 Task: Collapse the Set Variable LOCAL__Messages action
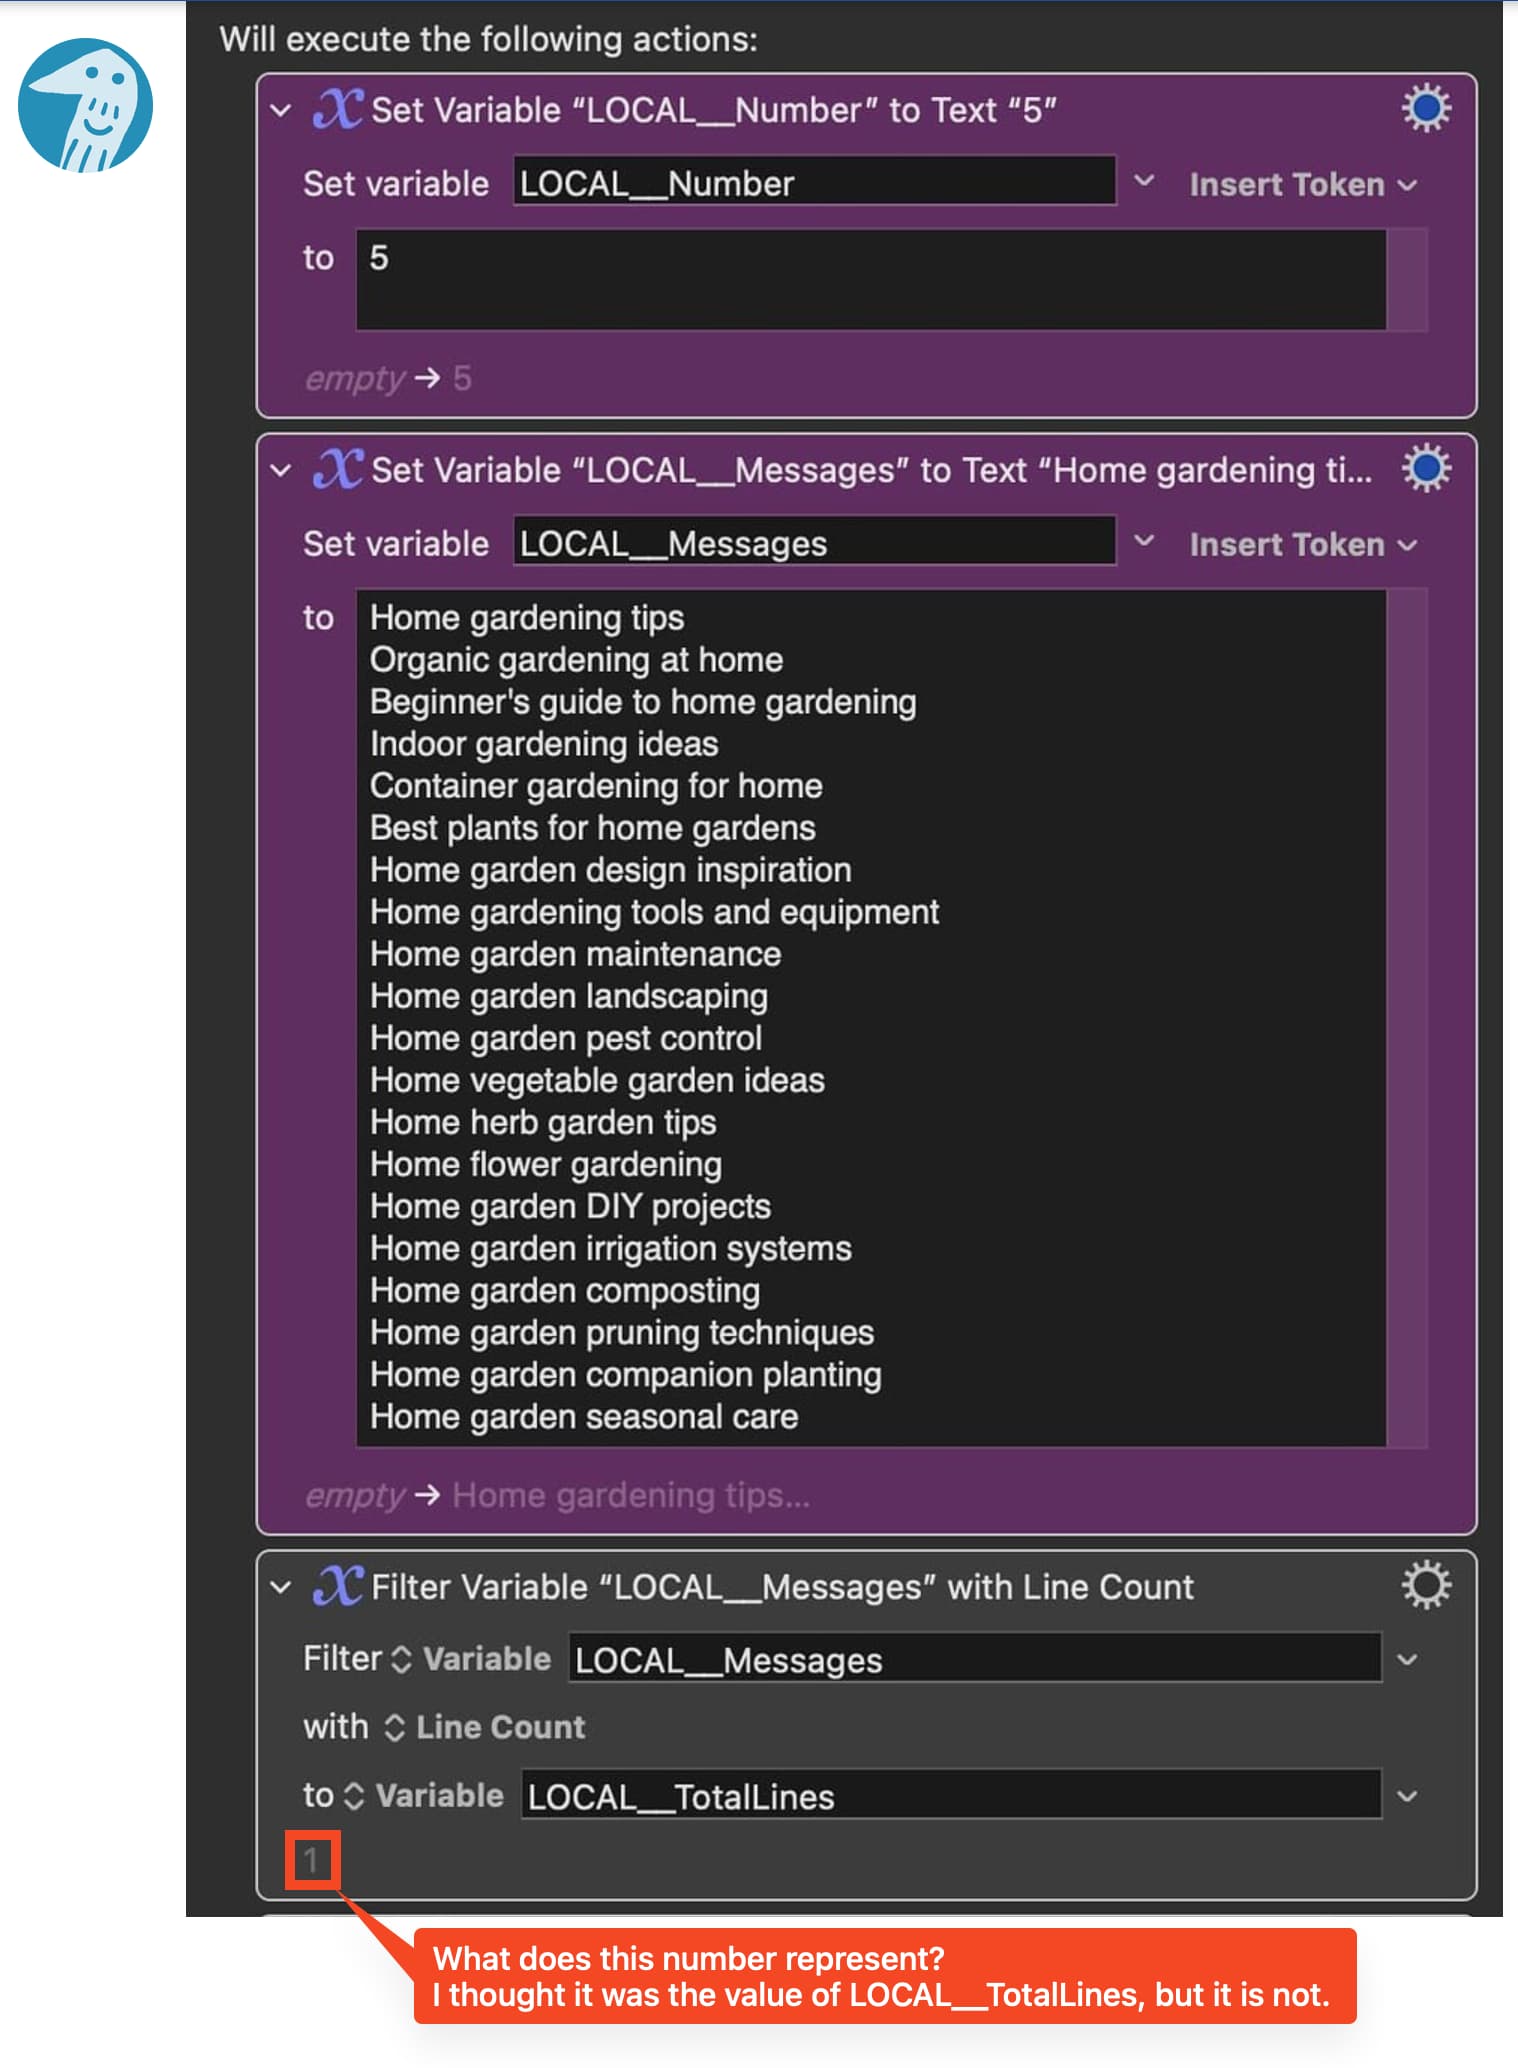point(281,470)
